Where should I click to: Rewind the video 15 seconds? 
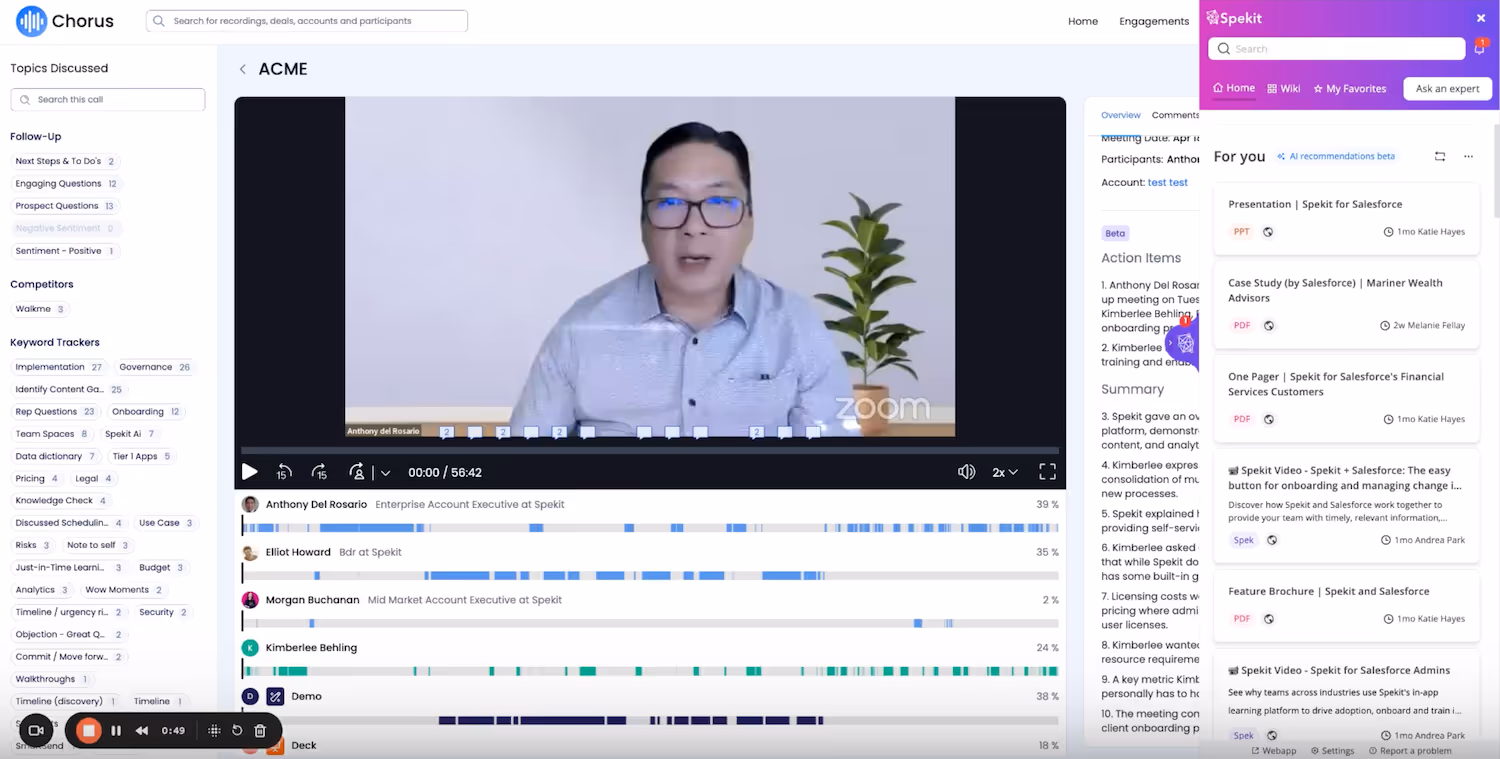pyautogui.click(x=284, y=472)
